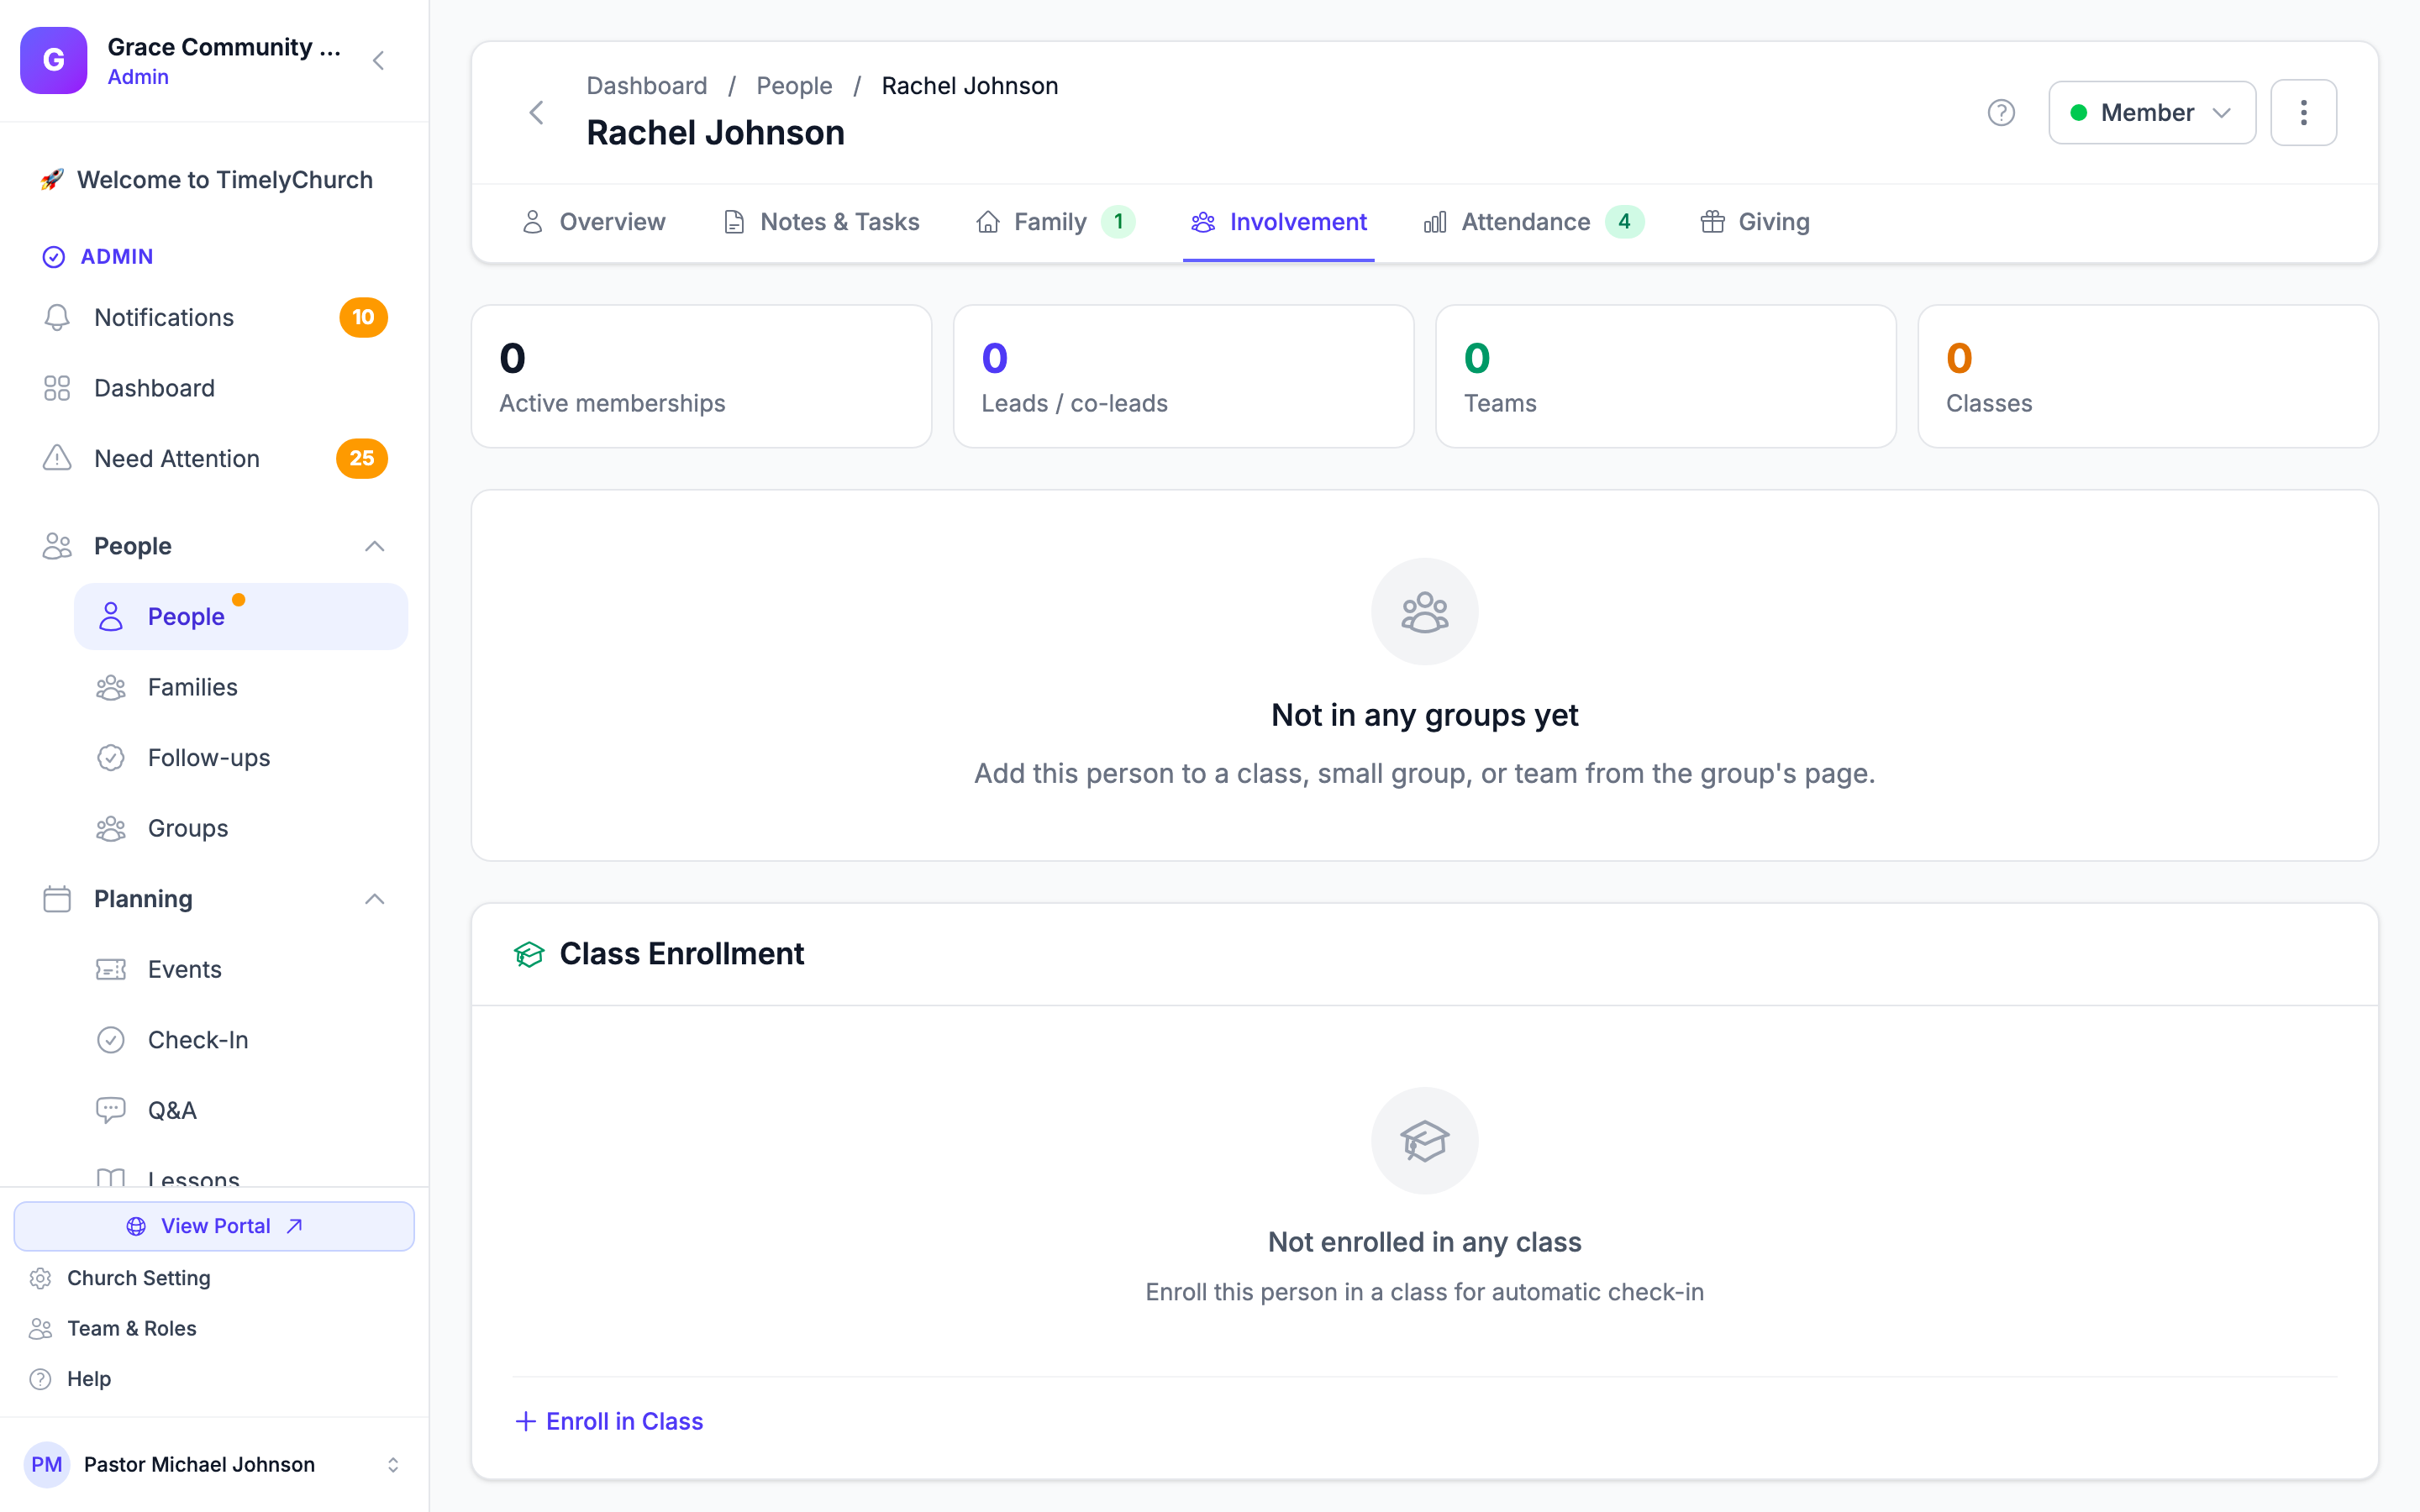Switch to the Overview tab
Viewport: 2420px width, 1512px height.
tap(594, 222)
